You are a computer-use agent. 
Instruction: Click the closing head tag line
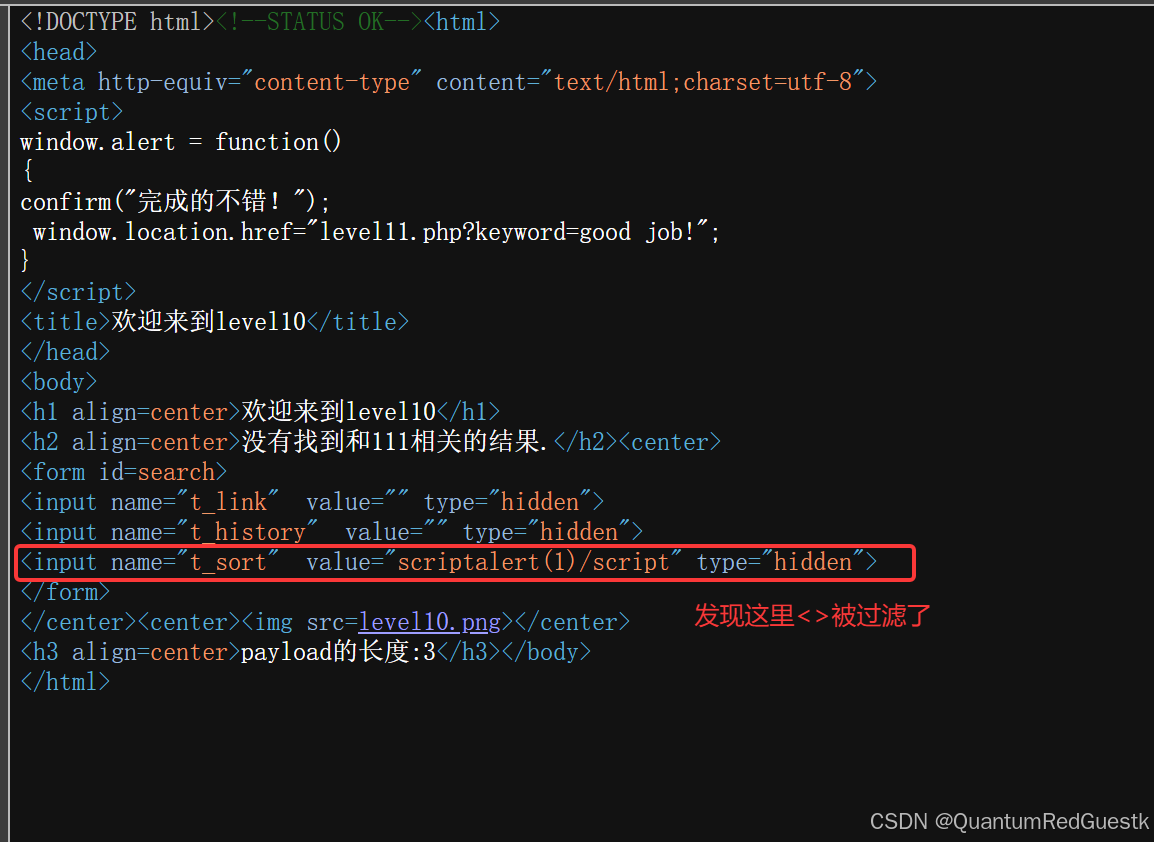point(66,353)
